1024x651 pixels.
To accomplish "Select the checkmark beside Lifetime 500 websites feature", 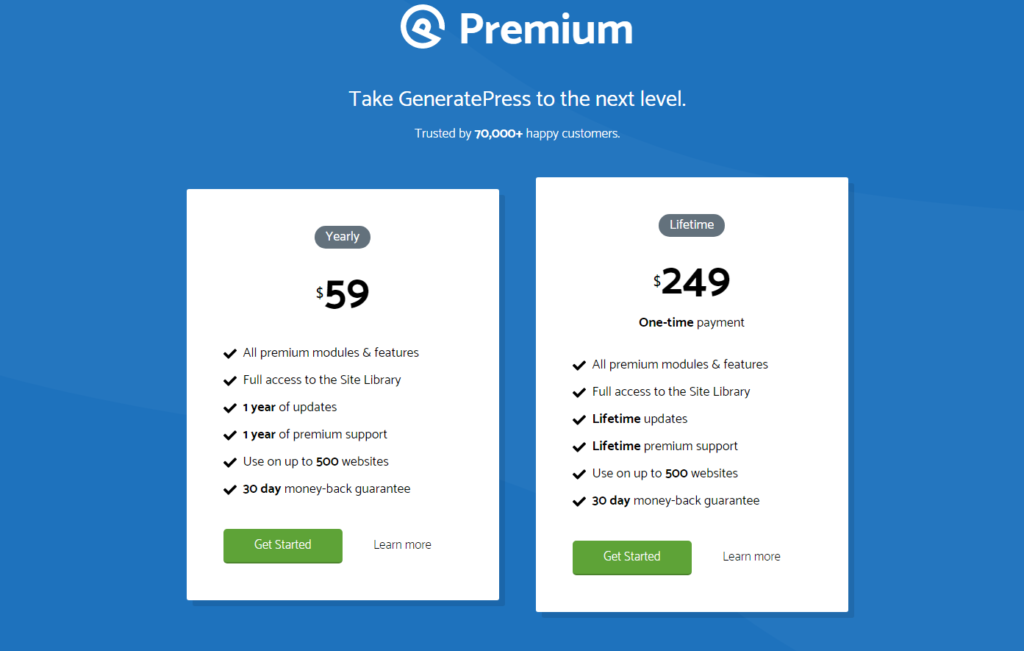I will (578, 473).
